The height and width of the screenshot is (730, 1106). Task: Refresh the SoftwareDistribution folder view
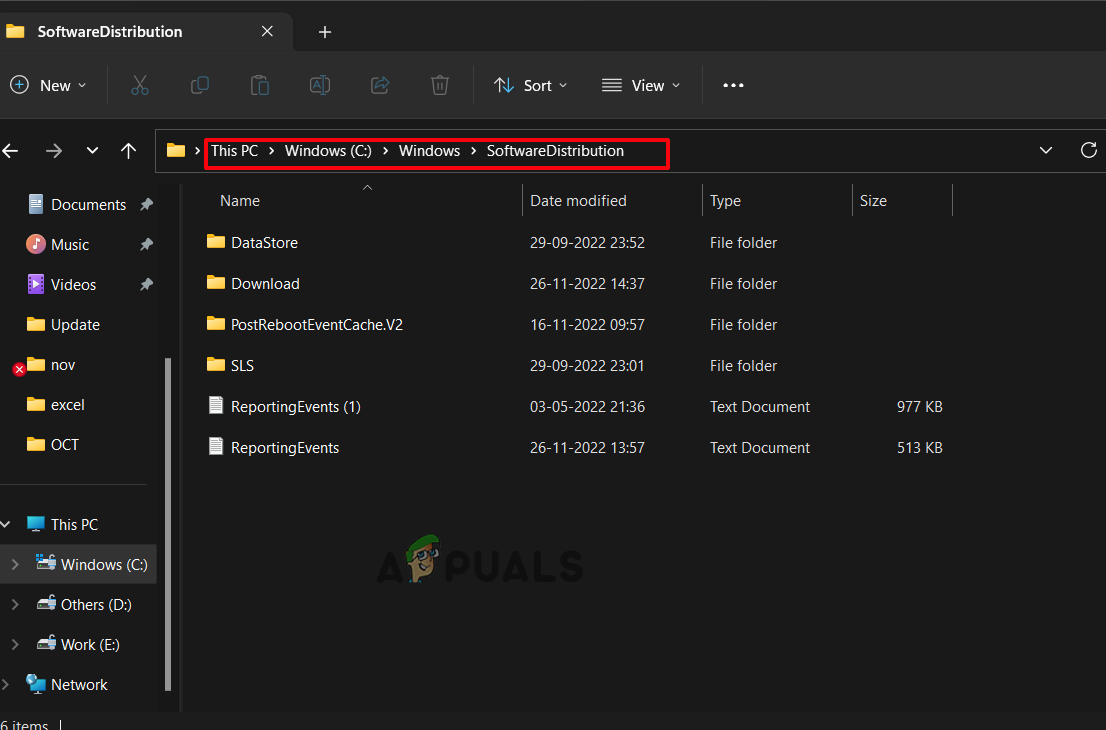click(x=1088, y=150)
